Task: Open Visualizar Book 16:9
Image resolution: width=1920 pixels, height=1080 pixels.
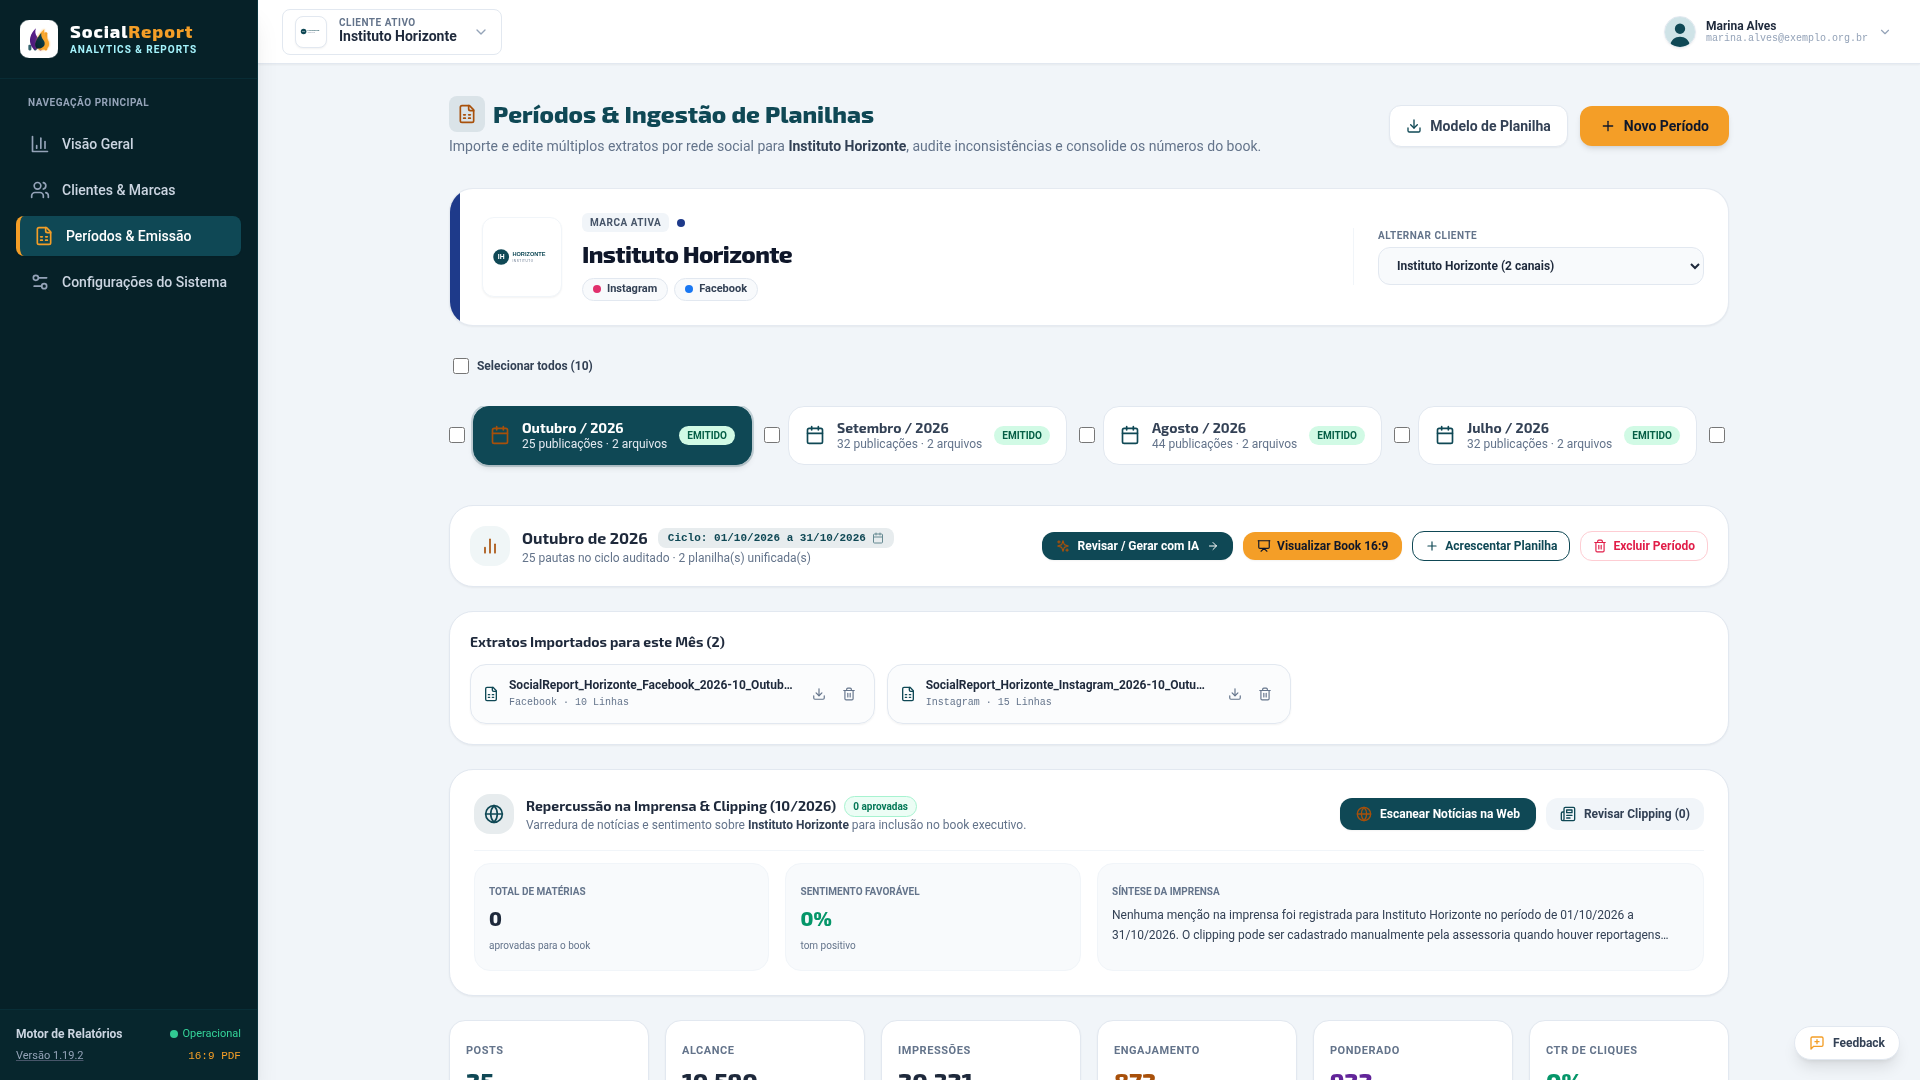Action: (1322, 546)
